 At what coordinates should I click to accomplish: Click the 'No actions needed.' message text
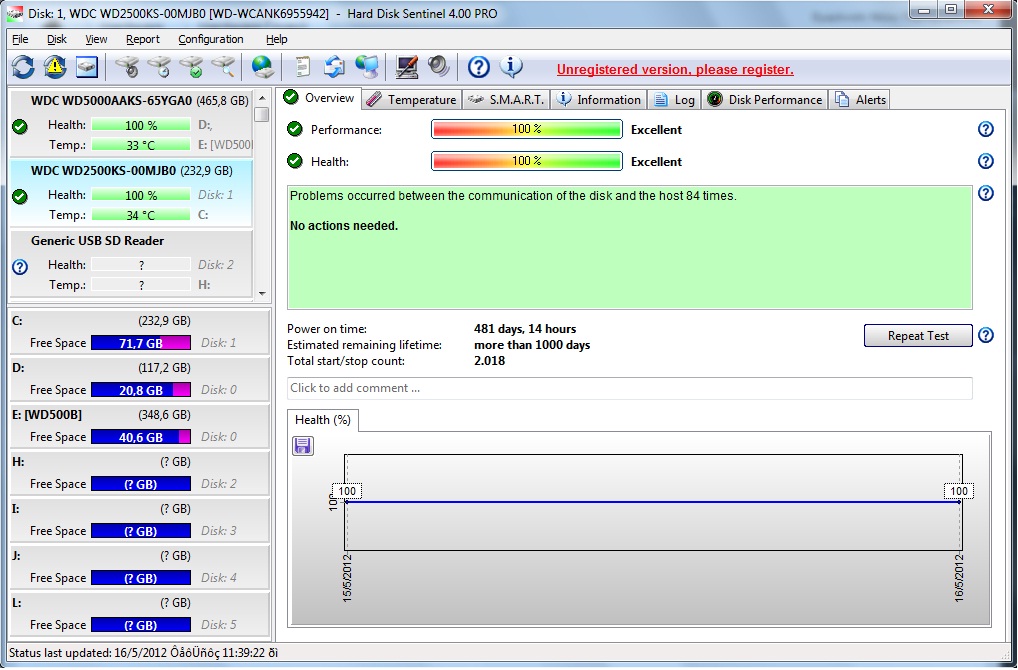coord(344,226)
